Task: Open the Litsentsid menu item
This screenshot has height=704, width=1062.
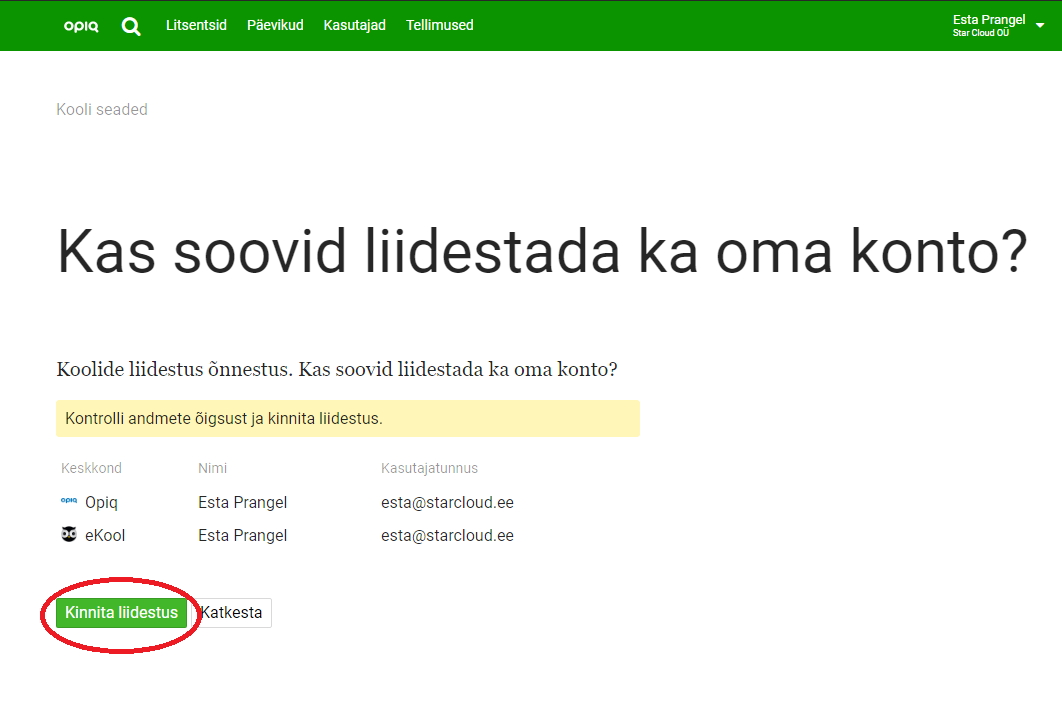Action: click(196, 25)
